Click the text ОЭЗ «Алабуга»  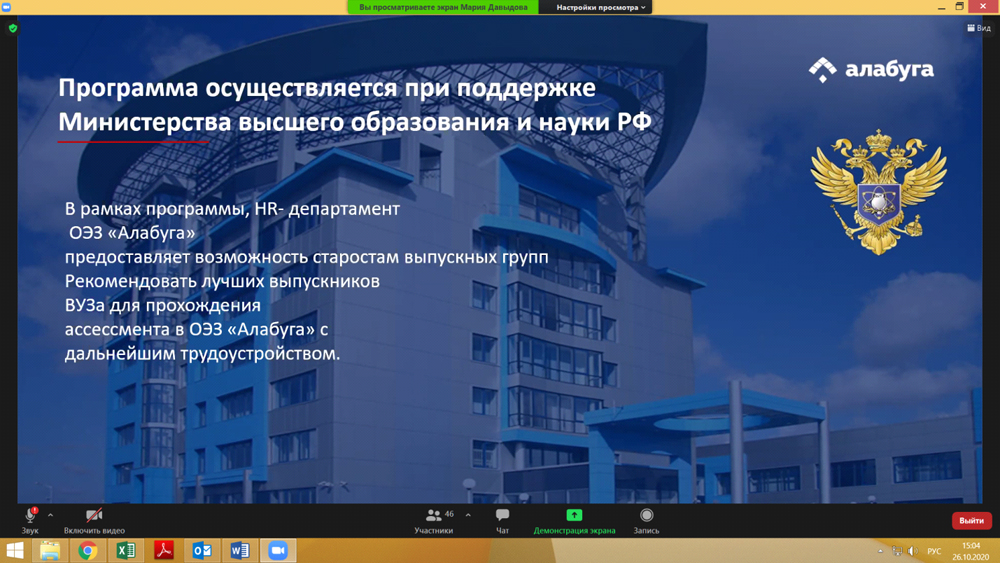pos(132,233)
